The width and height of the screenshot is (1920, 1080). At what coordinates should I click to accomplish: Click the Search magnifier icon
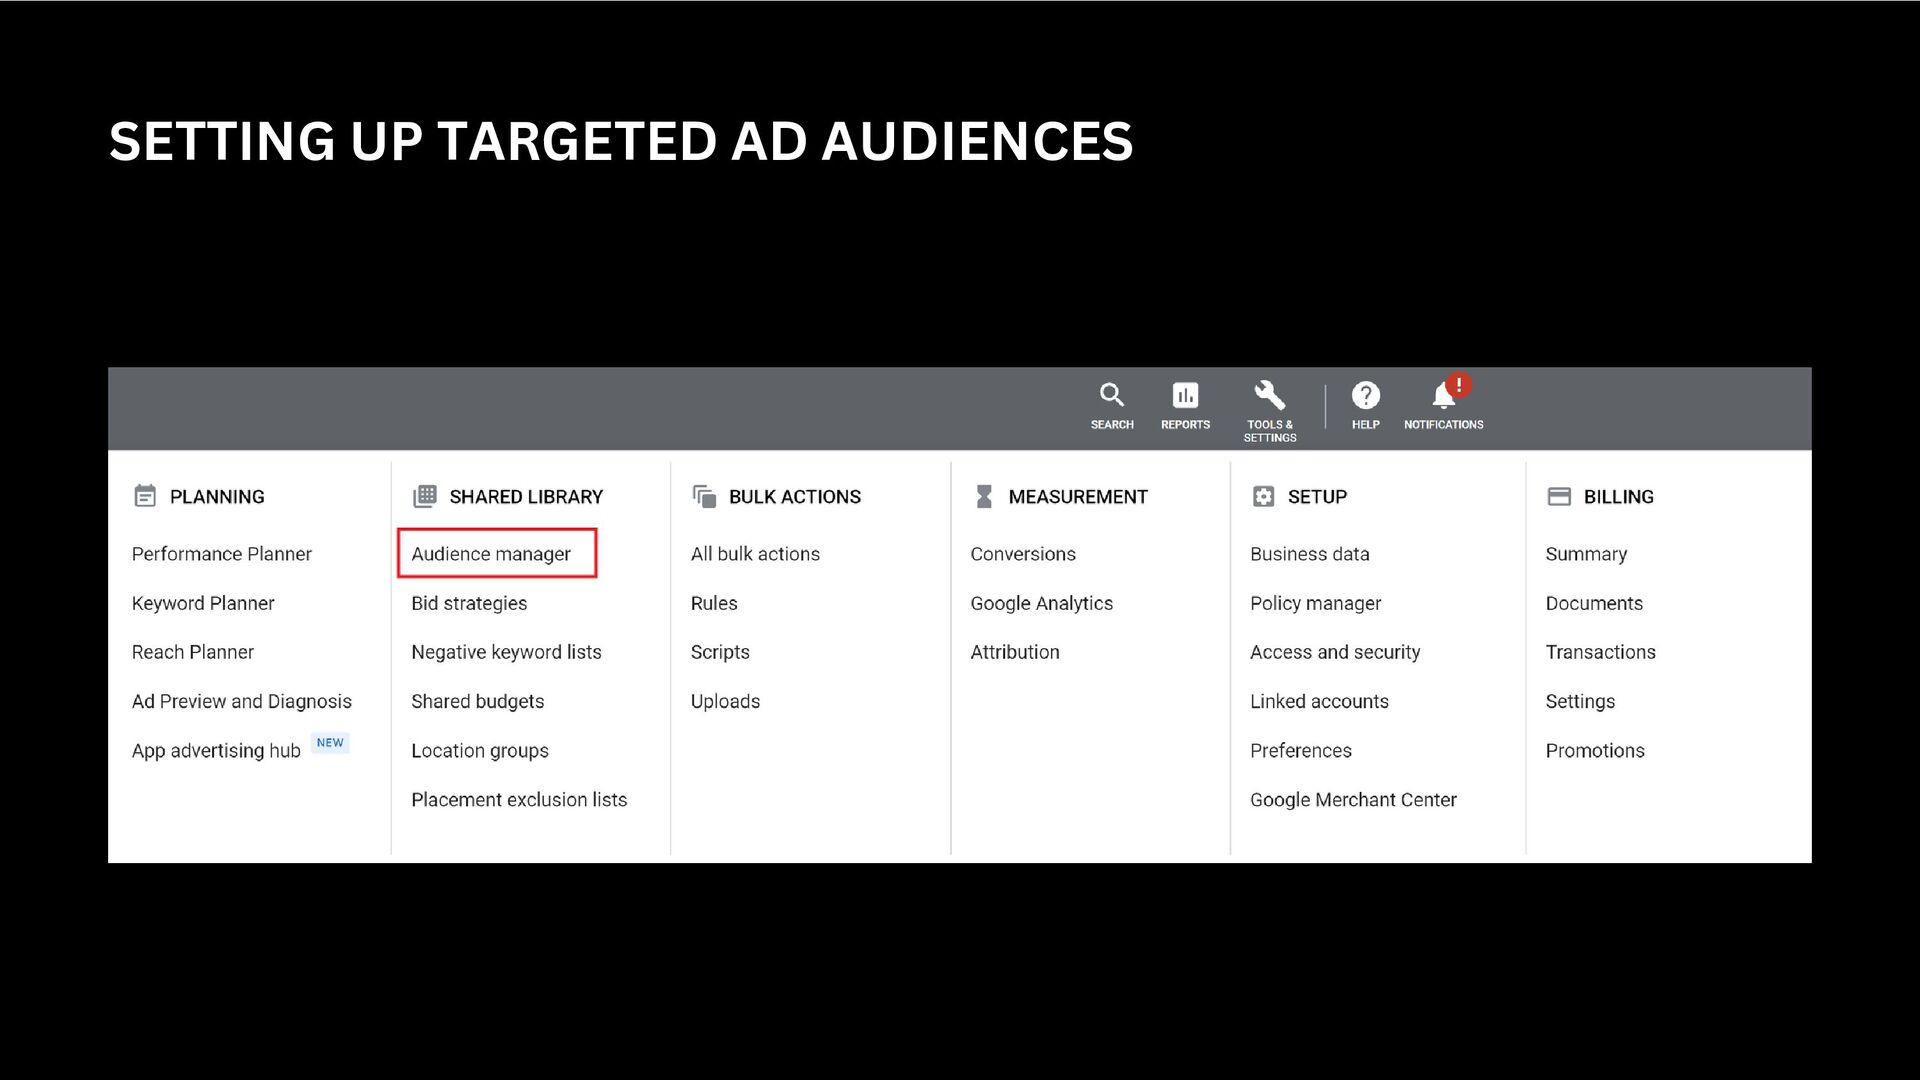(1111, 396)
